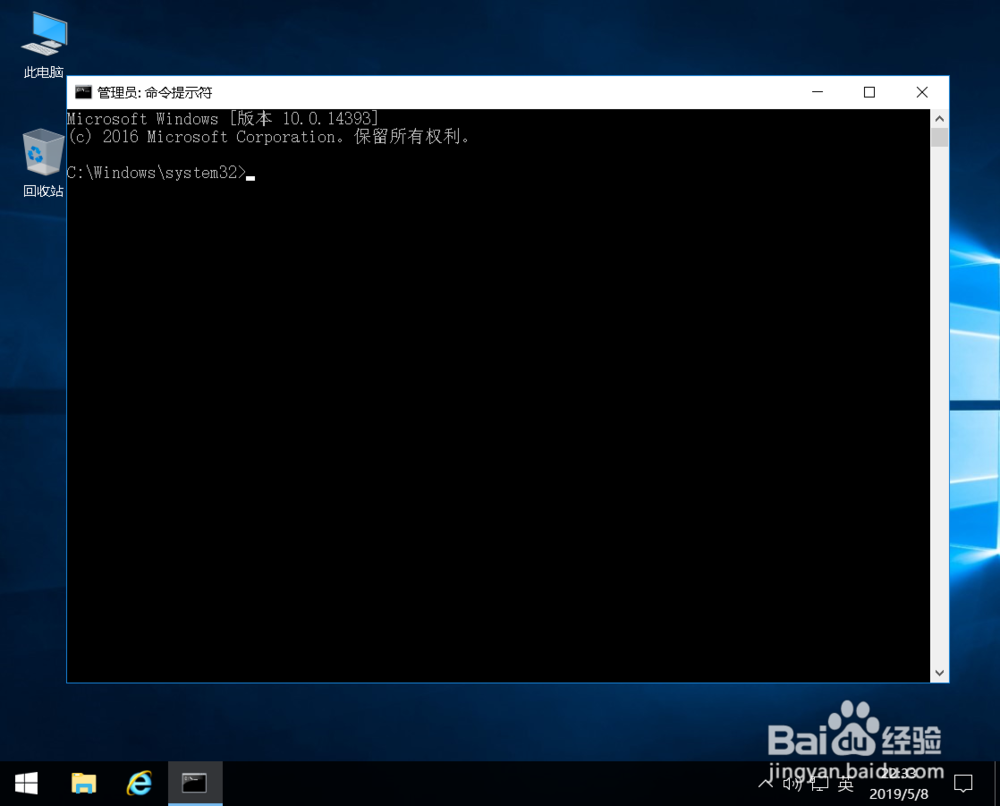Open the volume control in system tray

click(x=792, y=783)
